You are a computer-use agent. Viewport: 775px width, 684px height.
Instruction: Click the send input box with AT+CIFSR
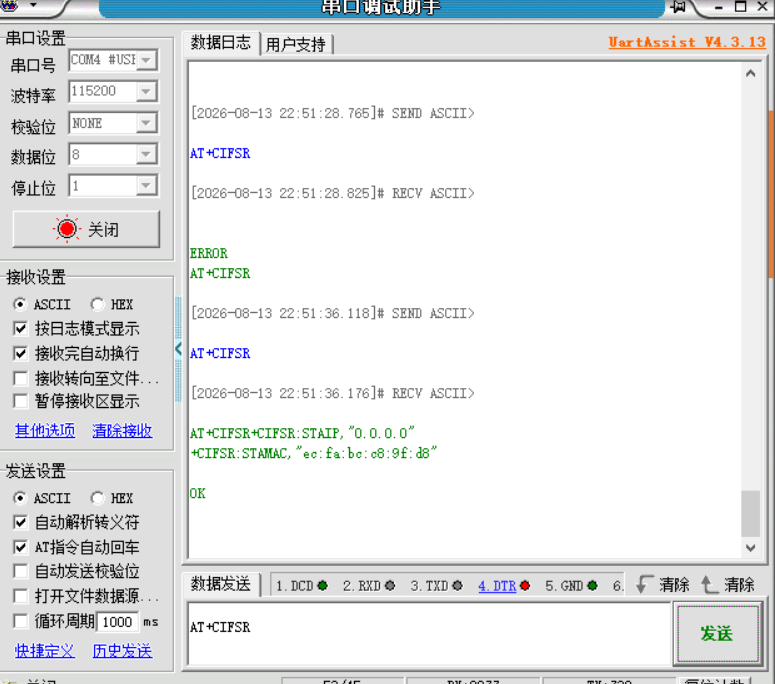pos(429,633)
